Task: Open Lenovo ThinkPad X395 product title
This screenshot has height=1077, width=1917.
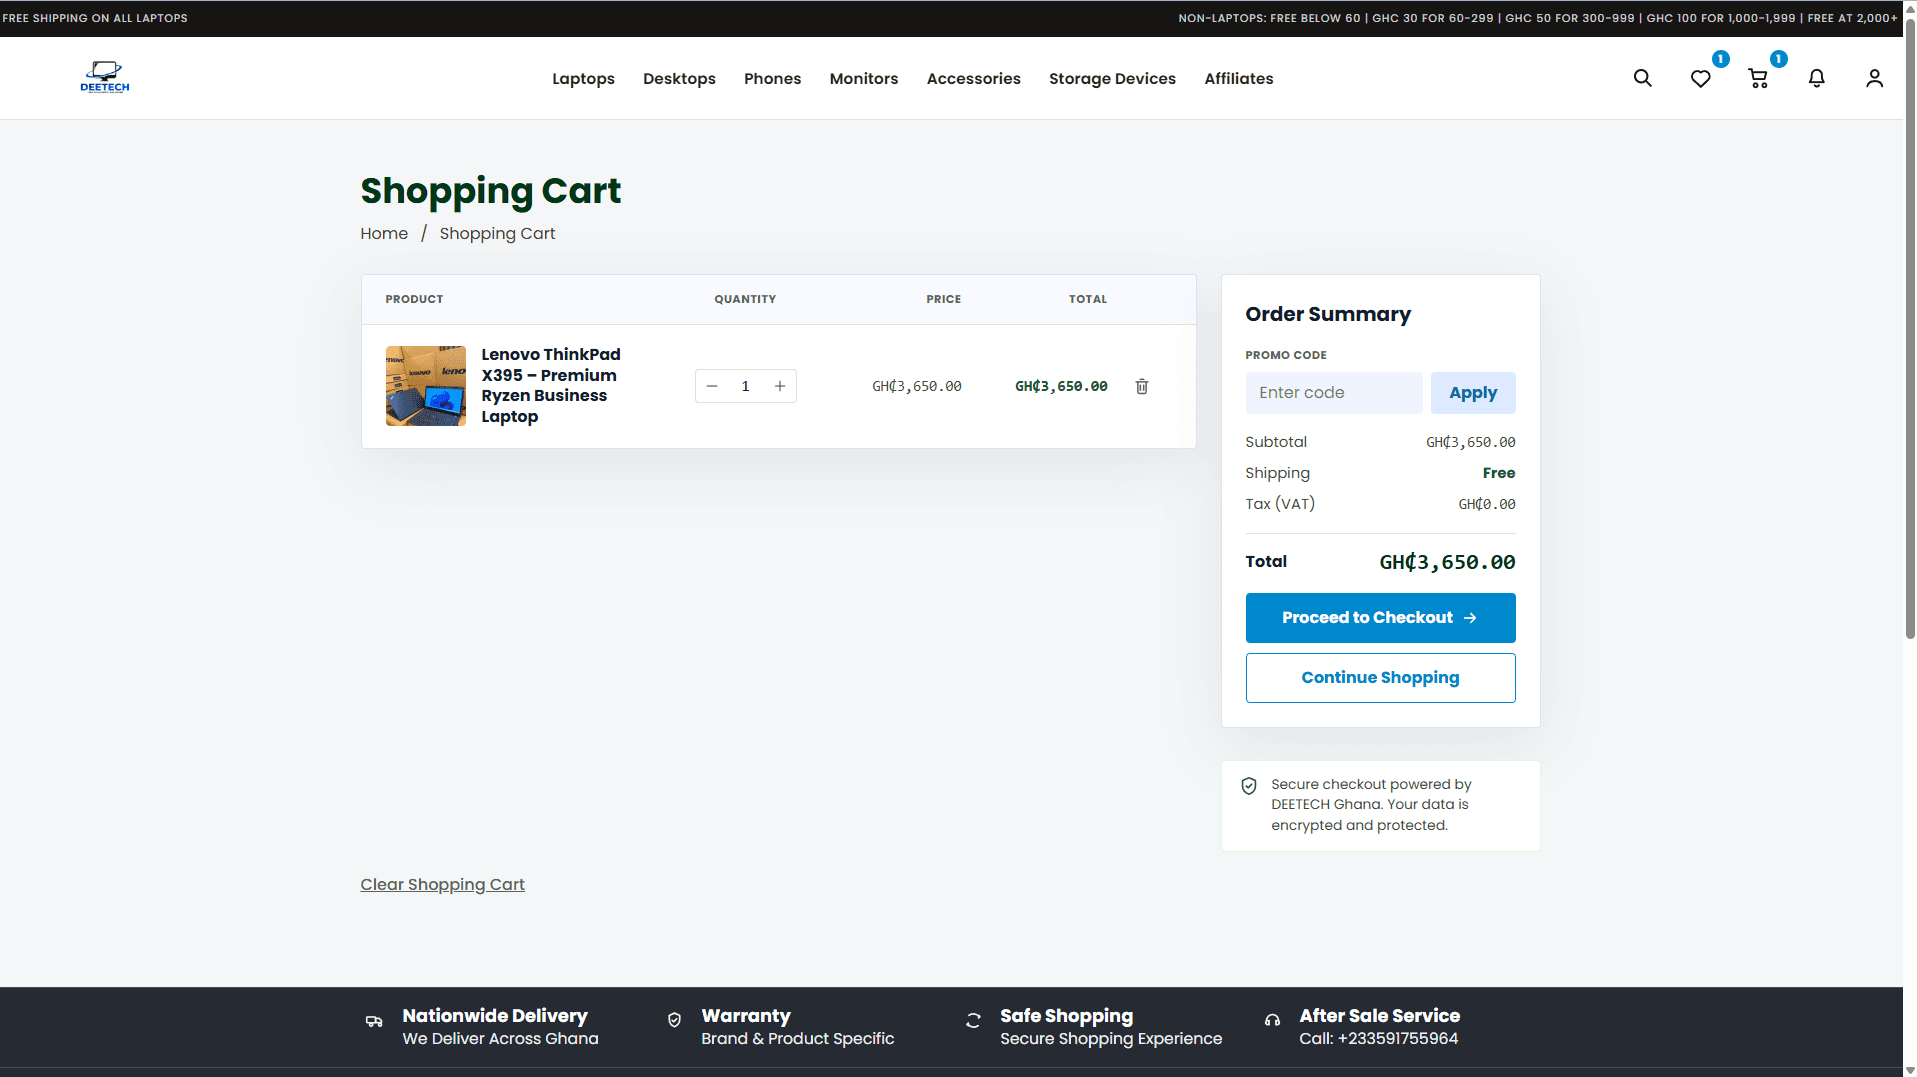Action: coord(551,385)
